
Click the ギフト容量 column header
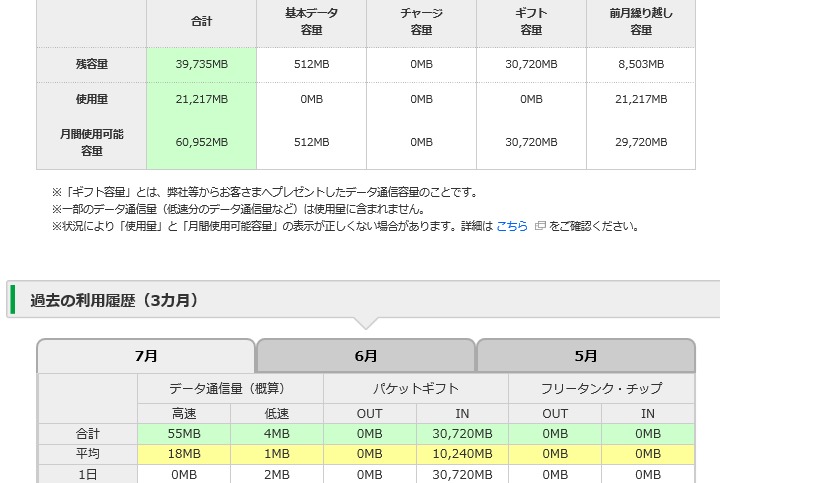pos(531,22)
